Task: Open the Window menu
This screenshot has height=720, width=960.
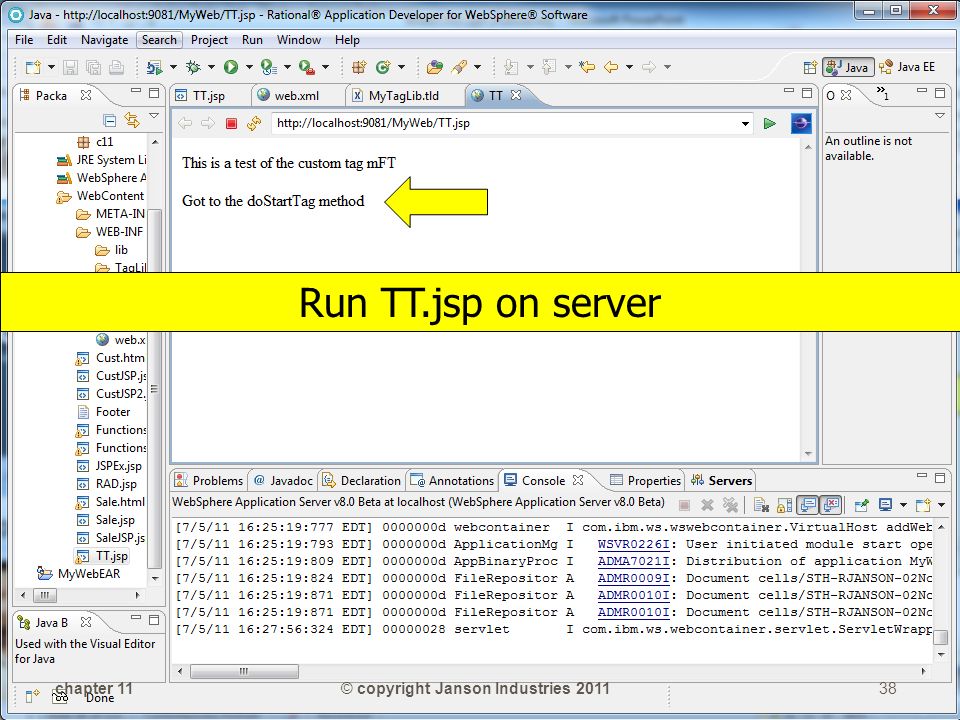Action: pos(299,40)
